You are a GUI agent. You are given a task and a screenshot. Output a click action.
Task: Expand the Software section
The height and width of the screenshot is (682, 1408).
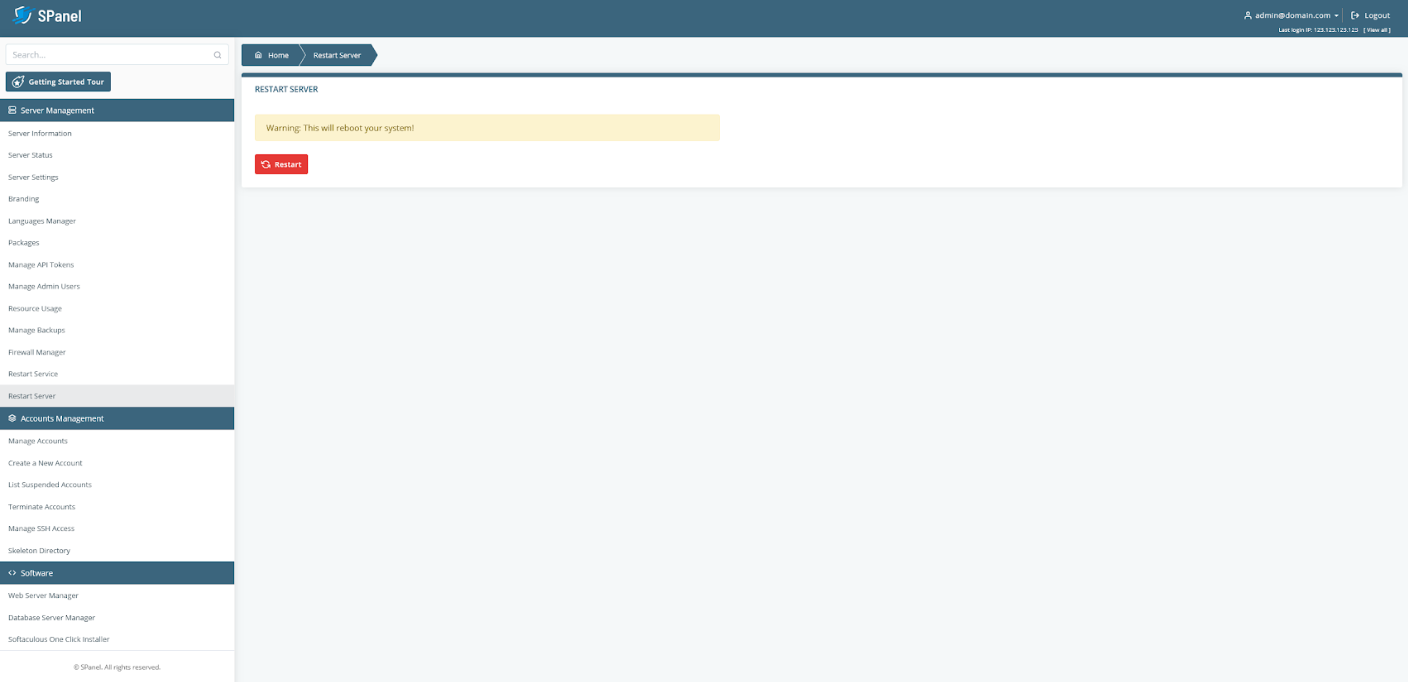(x=36, y=573)
